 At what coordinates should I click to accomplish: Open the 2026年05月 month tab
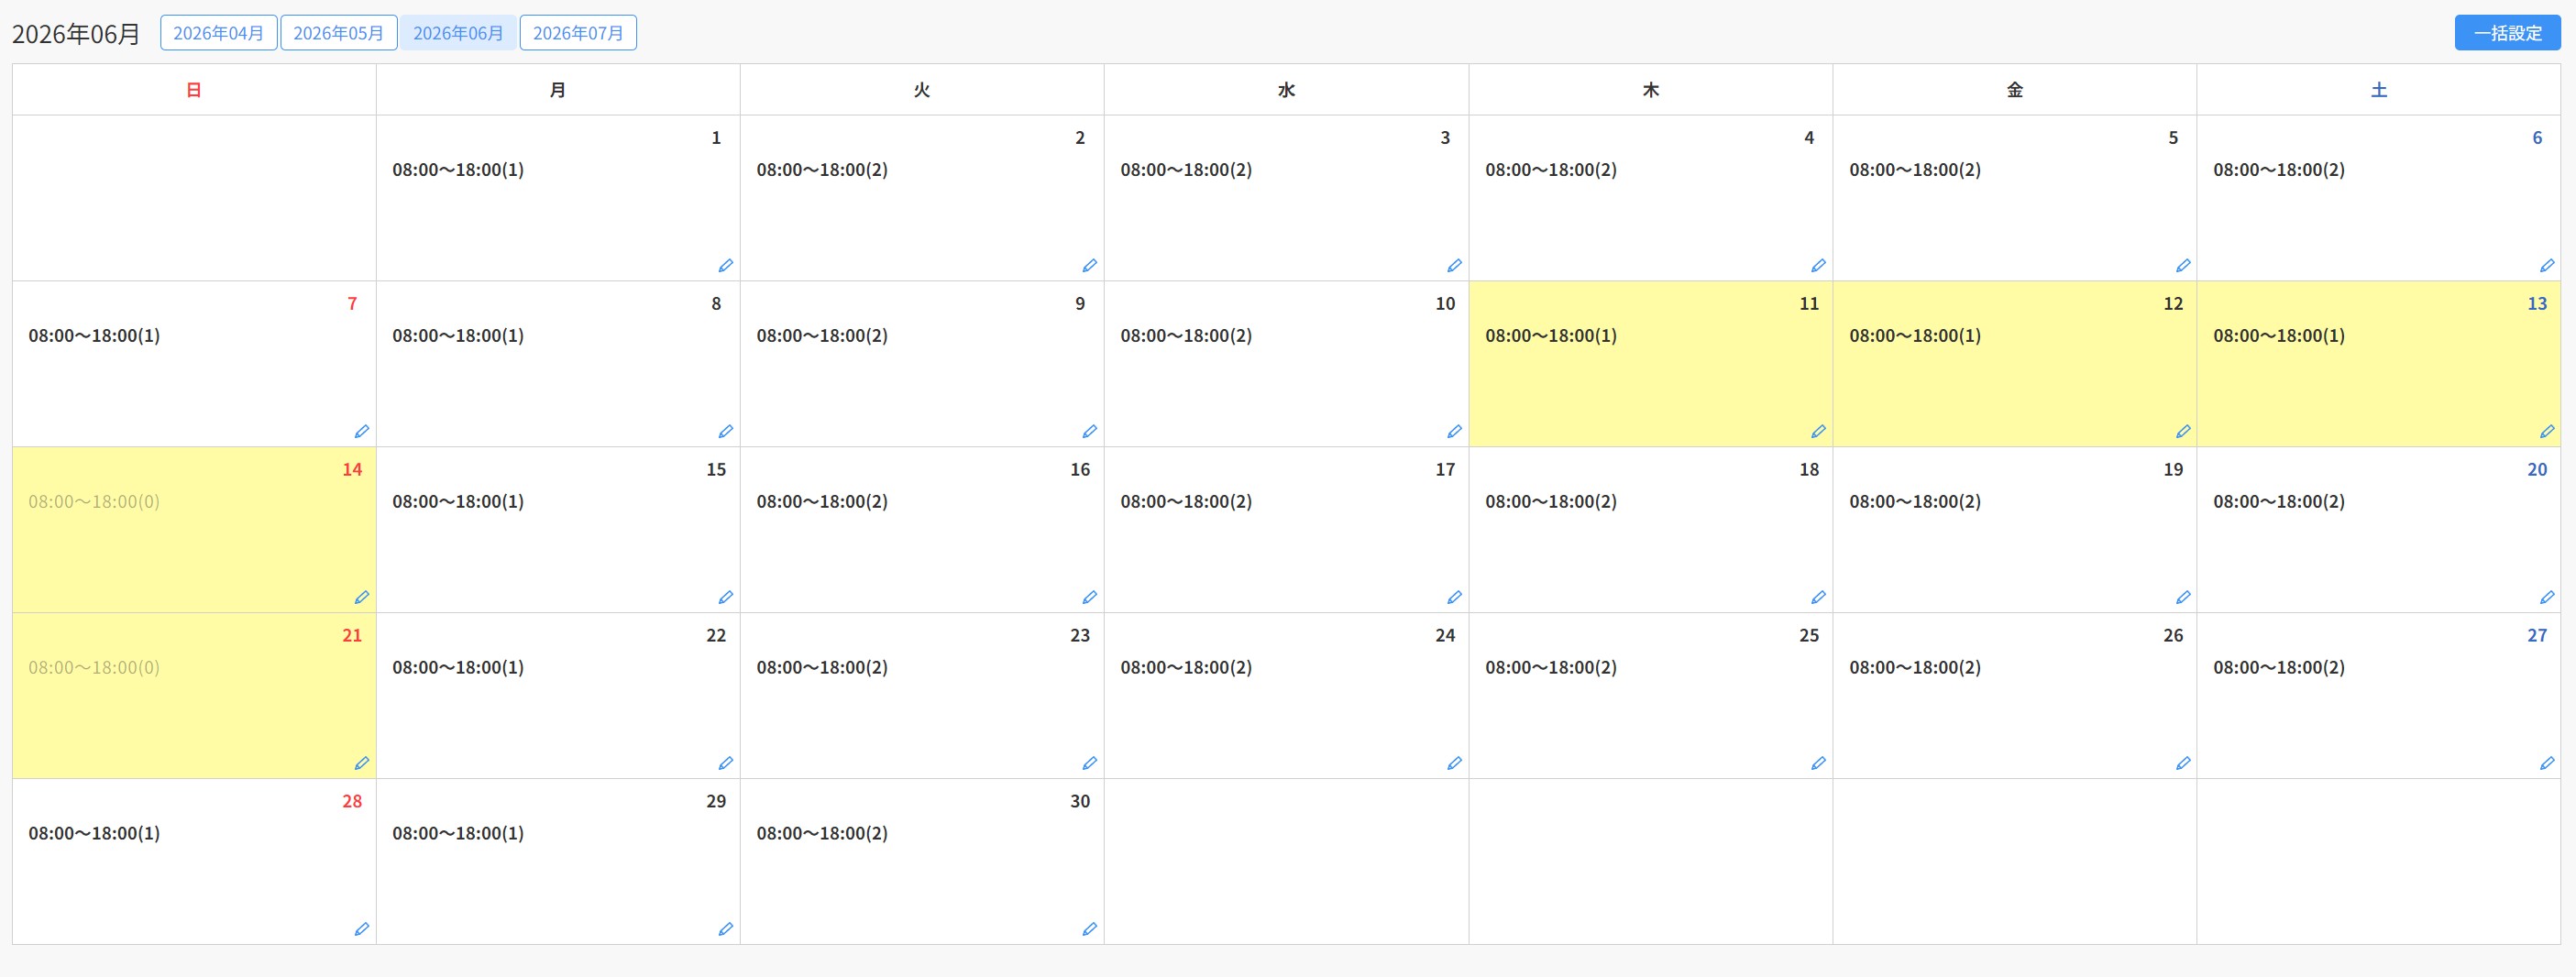click(x=338, y=33)
